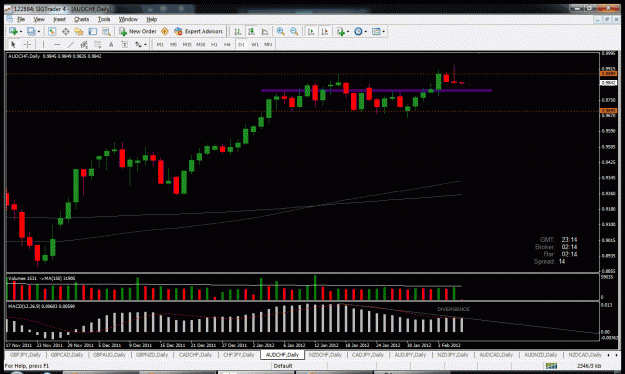This screenshot has width=625, height=374.
Task: Switch to AUDCAD,Daily chart tab
Action: coord(496,355)
